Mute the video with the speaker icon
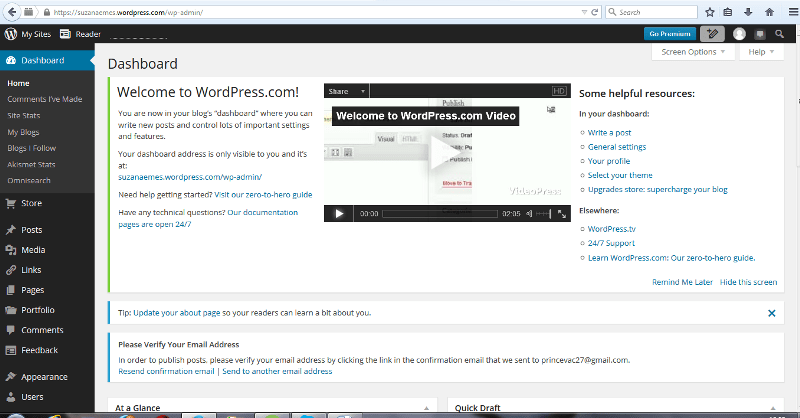 [x=529, y=214]
